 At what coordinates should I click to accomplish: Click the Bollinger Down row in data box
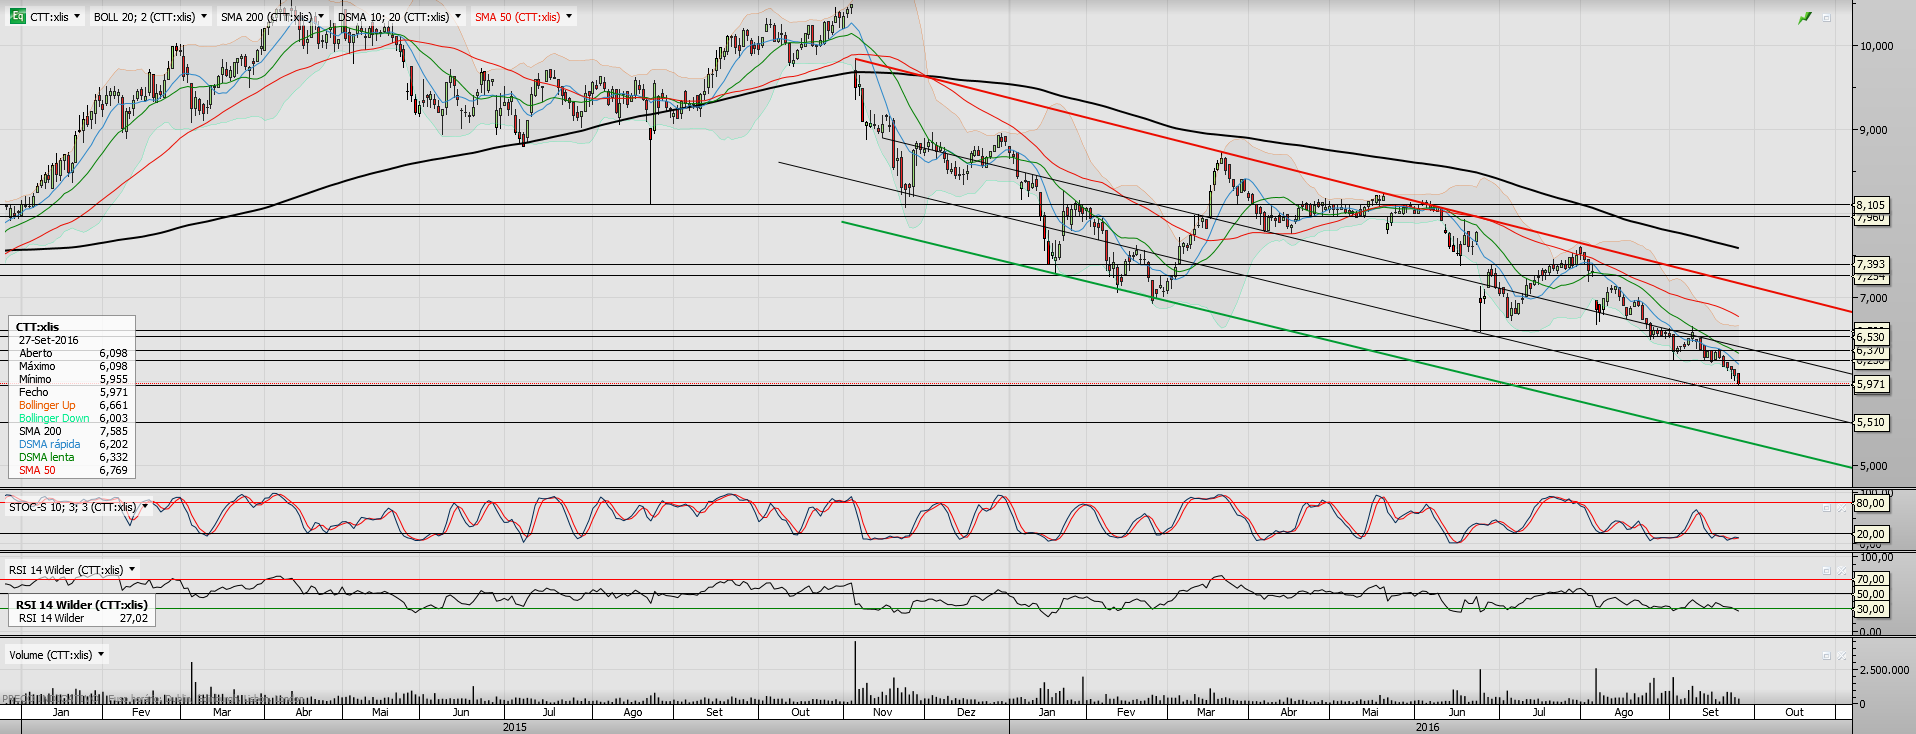[x=73, y=418]
